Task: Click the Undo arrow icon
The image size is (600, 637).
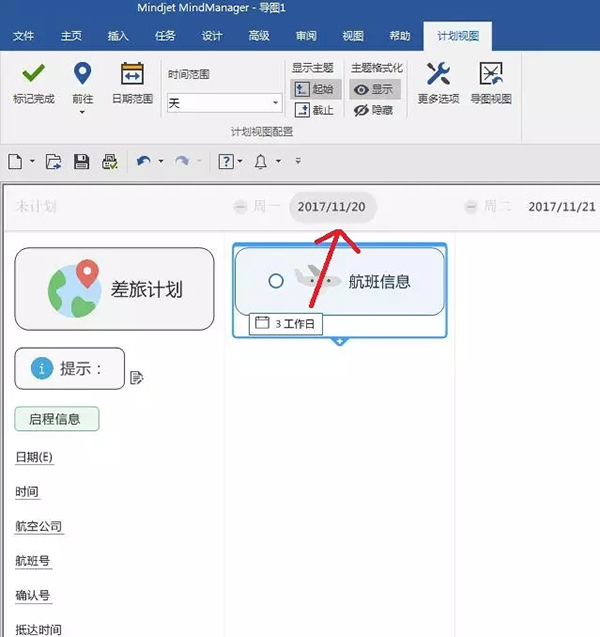Action: pos(143,161)
